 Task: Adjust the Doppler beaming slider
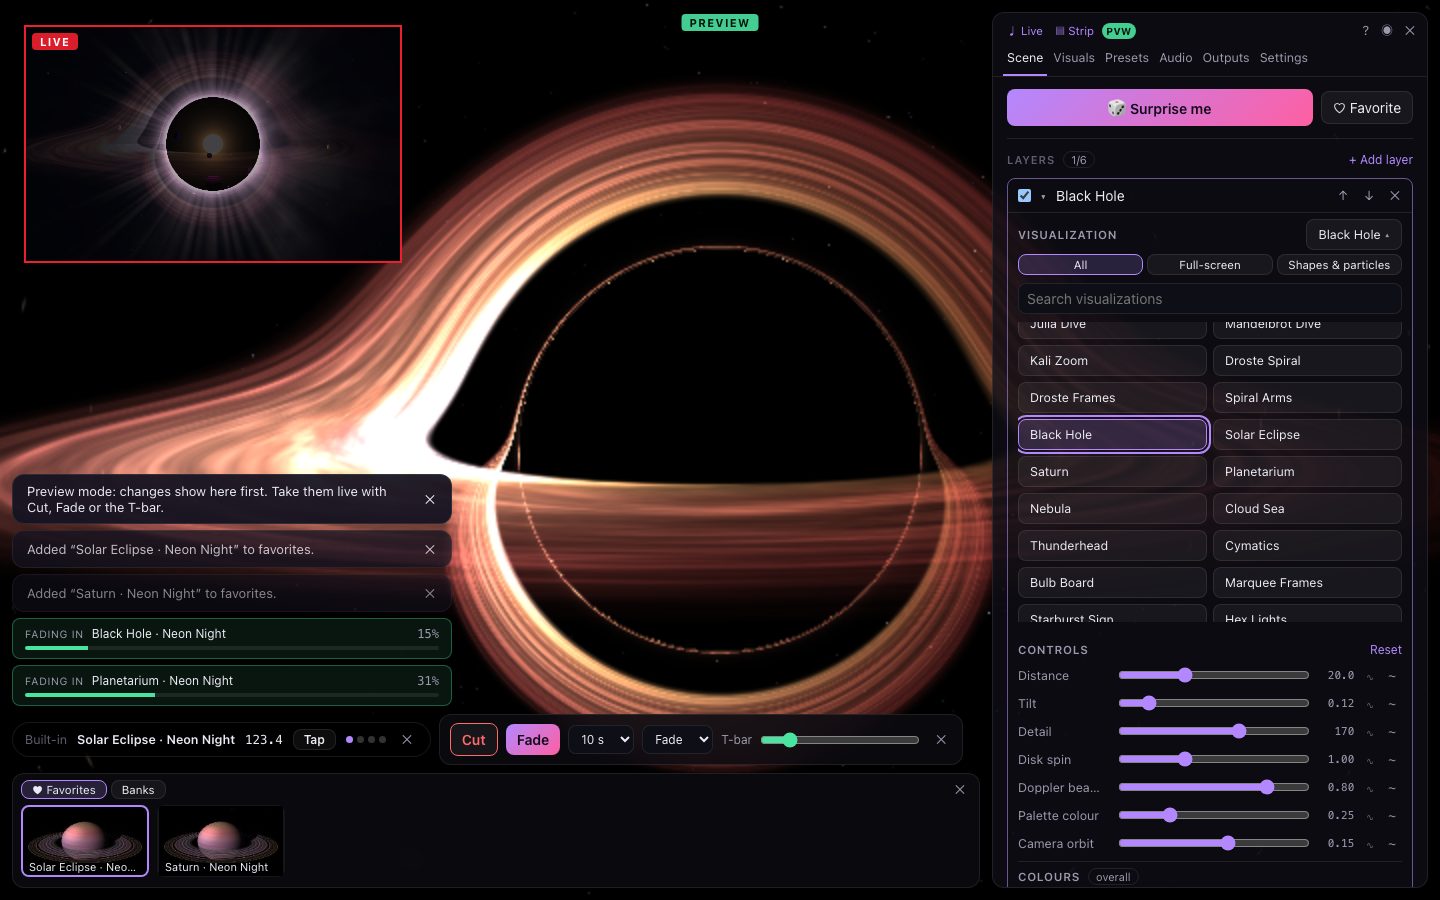tap(1214, 788)
